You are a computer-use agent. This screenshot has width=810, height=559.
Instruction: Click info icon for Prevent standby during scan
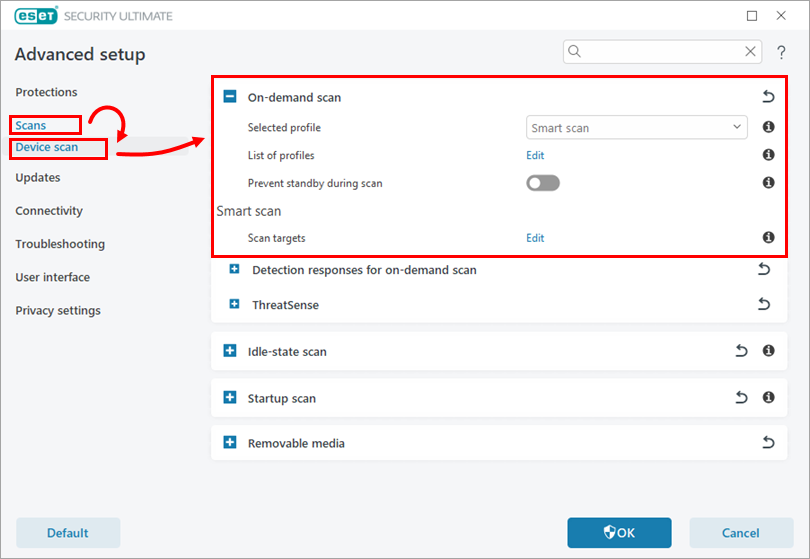[x=768, y=183]
